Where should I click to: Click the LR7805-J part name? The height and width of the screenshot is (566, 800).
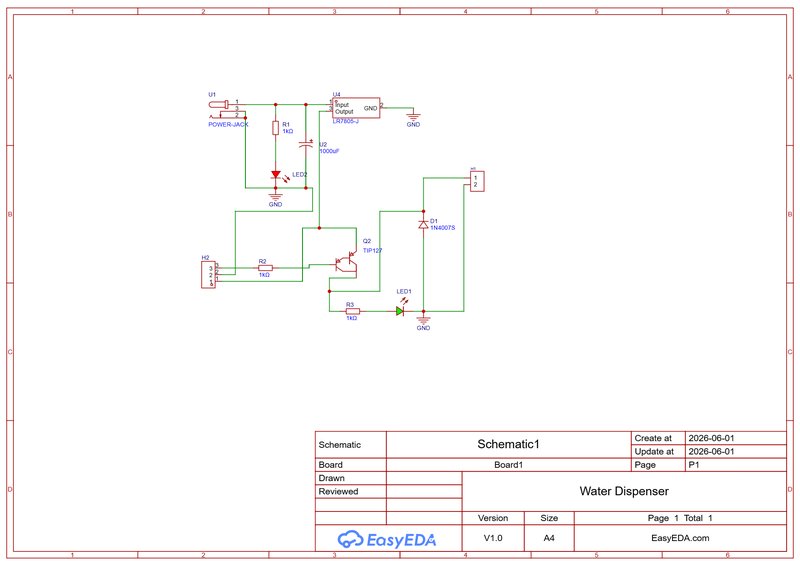[x=345, y=121]
